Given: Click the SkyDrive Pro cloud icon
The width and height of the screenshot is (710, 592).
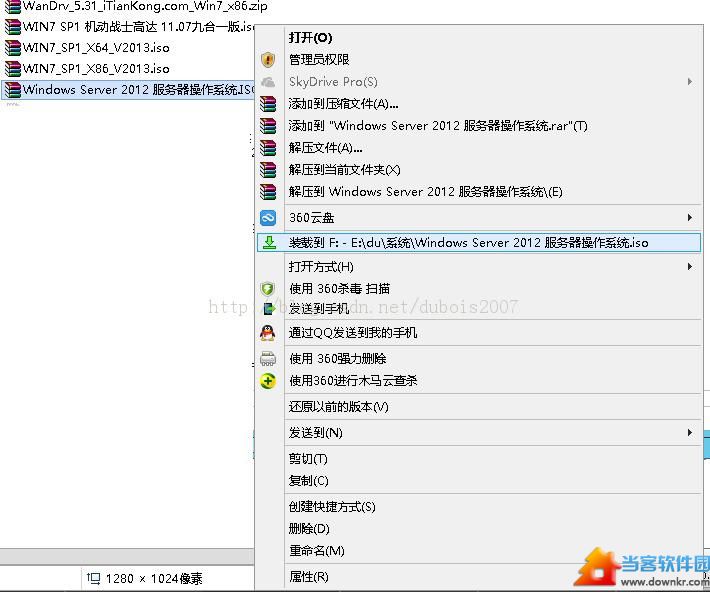Looking at the screenshot, I should tap(268, 82).
